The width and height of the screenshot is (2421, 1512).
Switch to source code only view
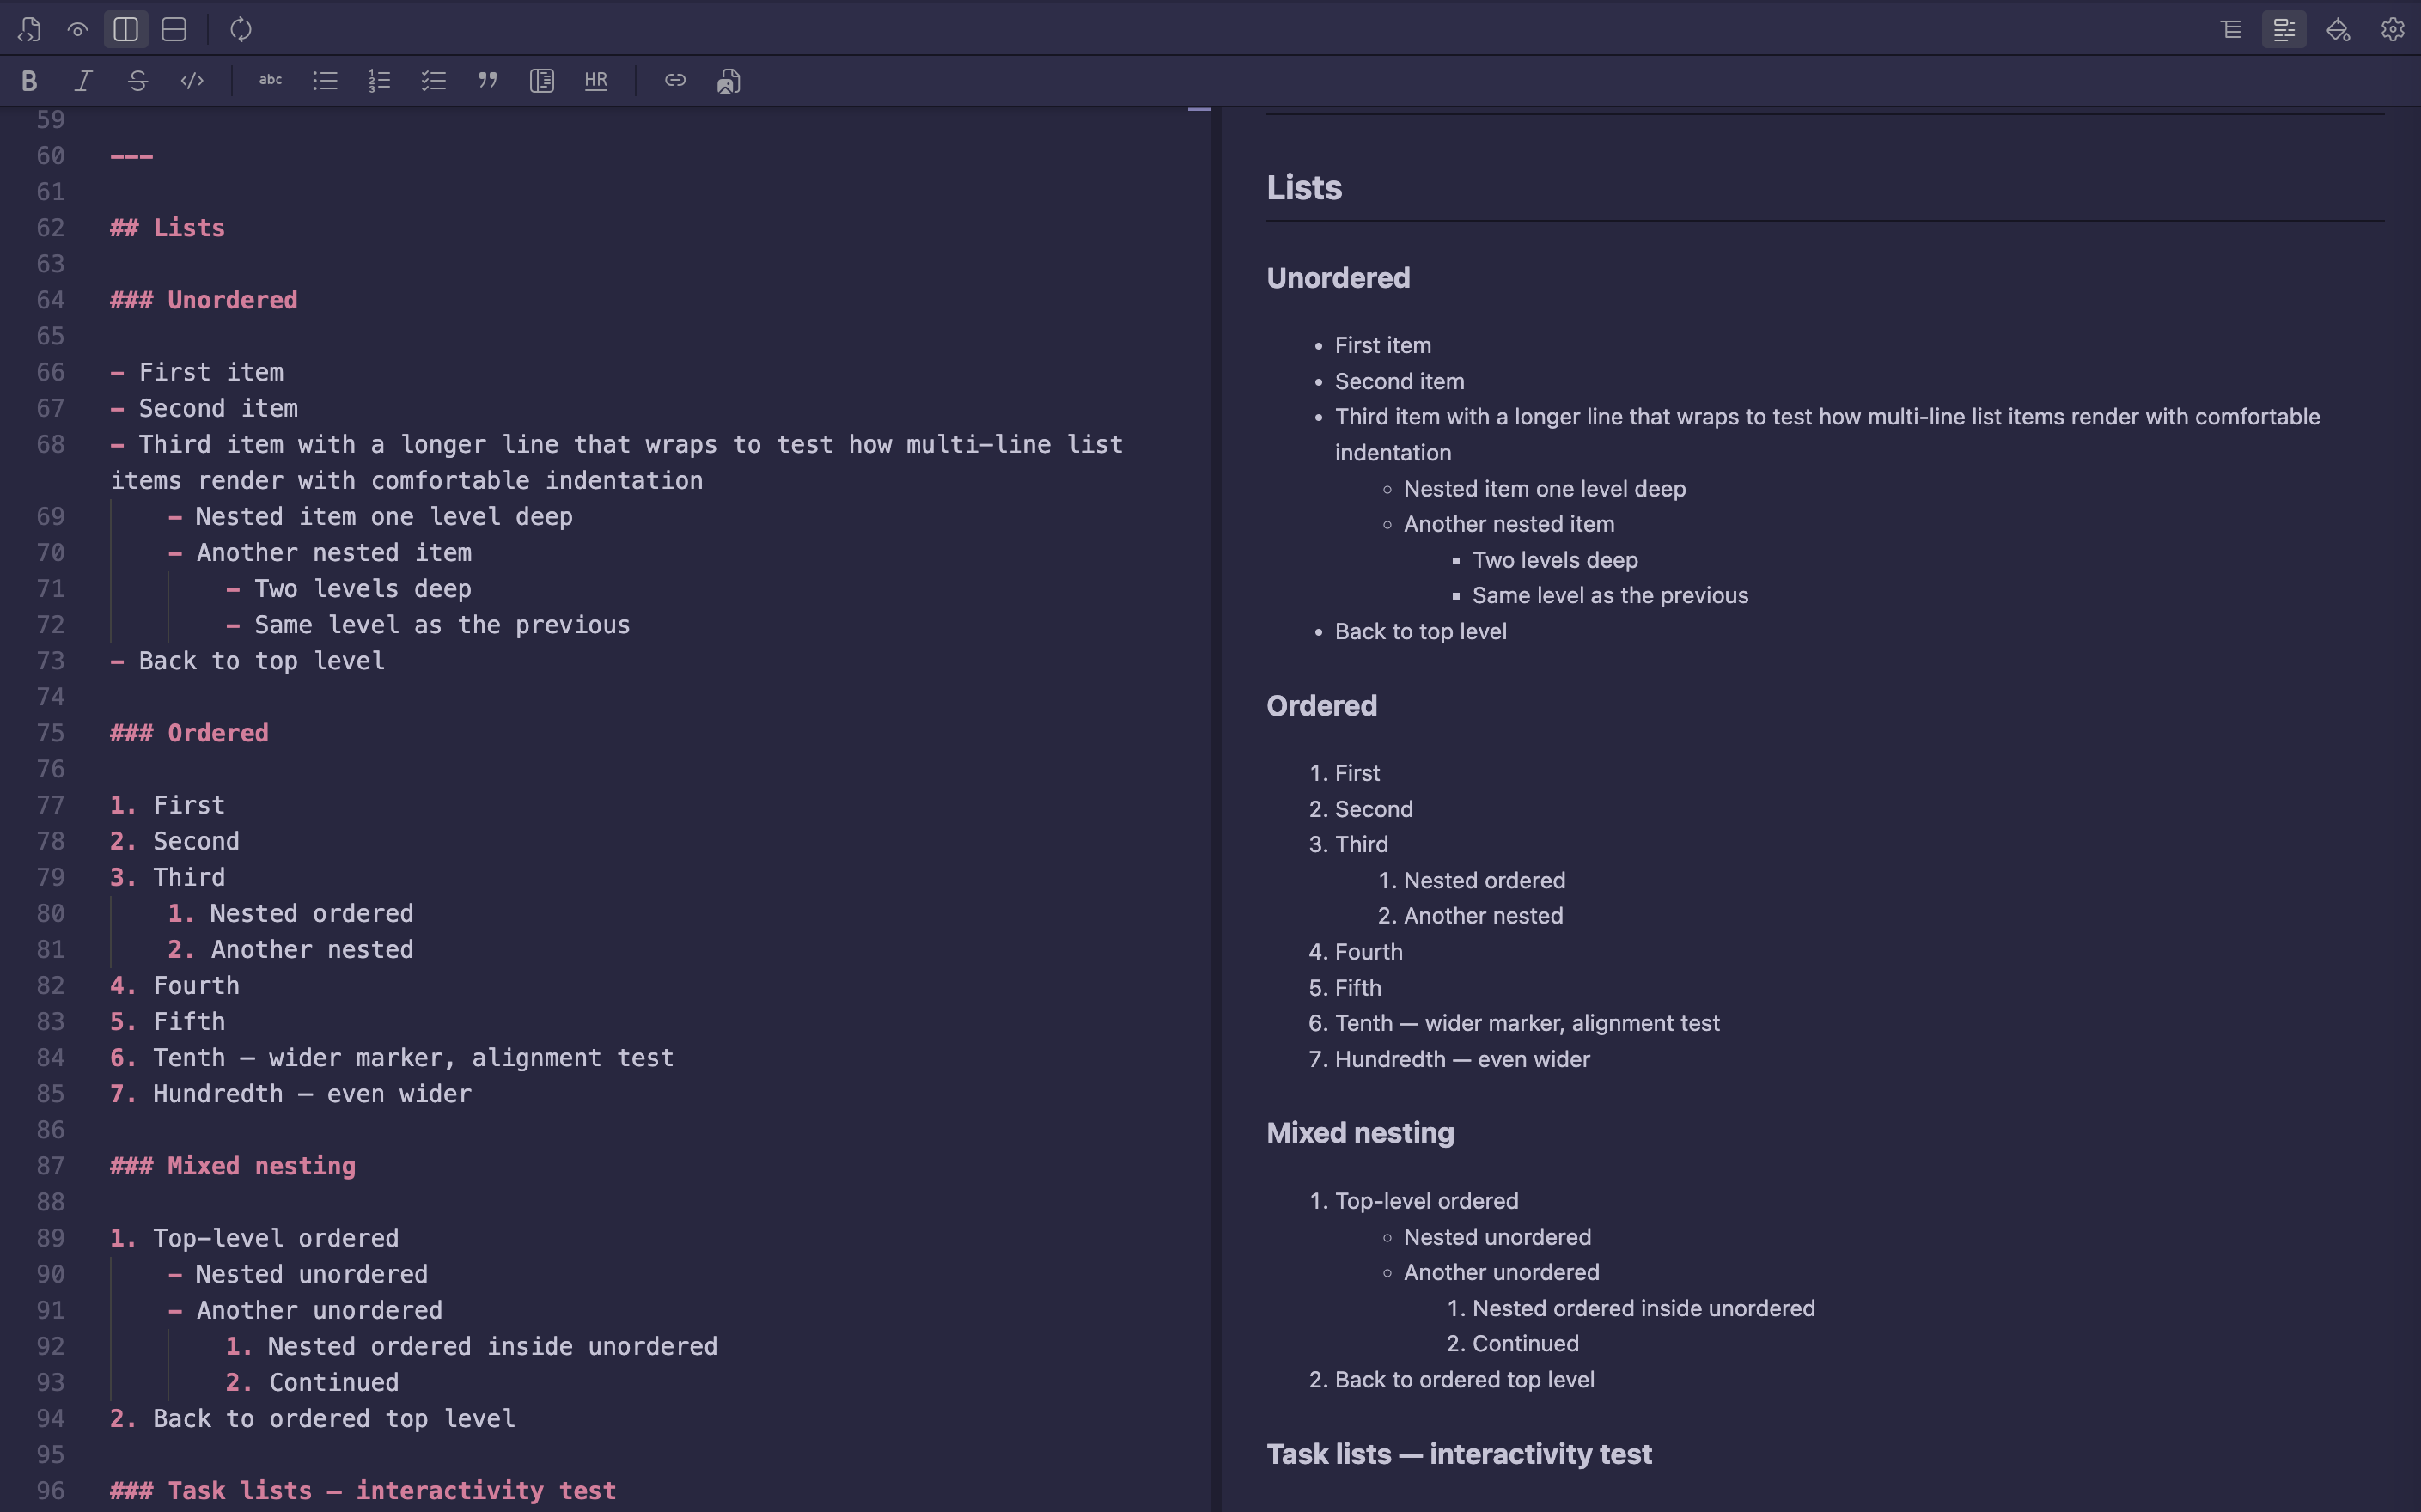point(29,29)
